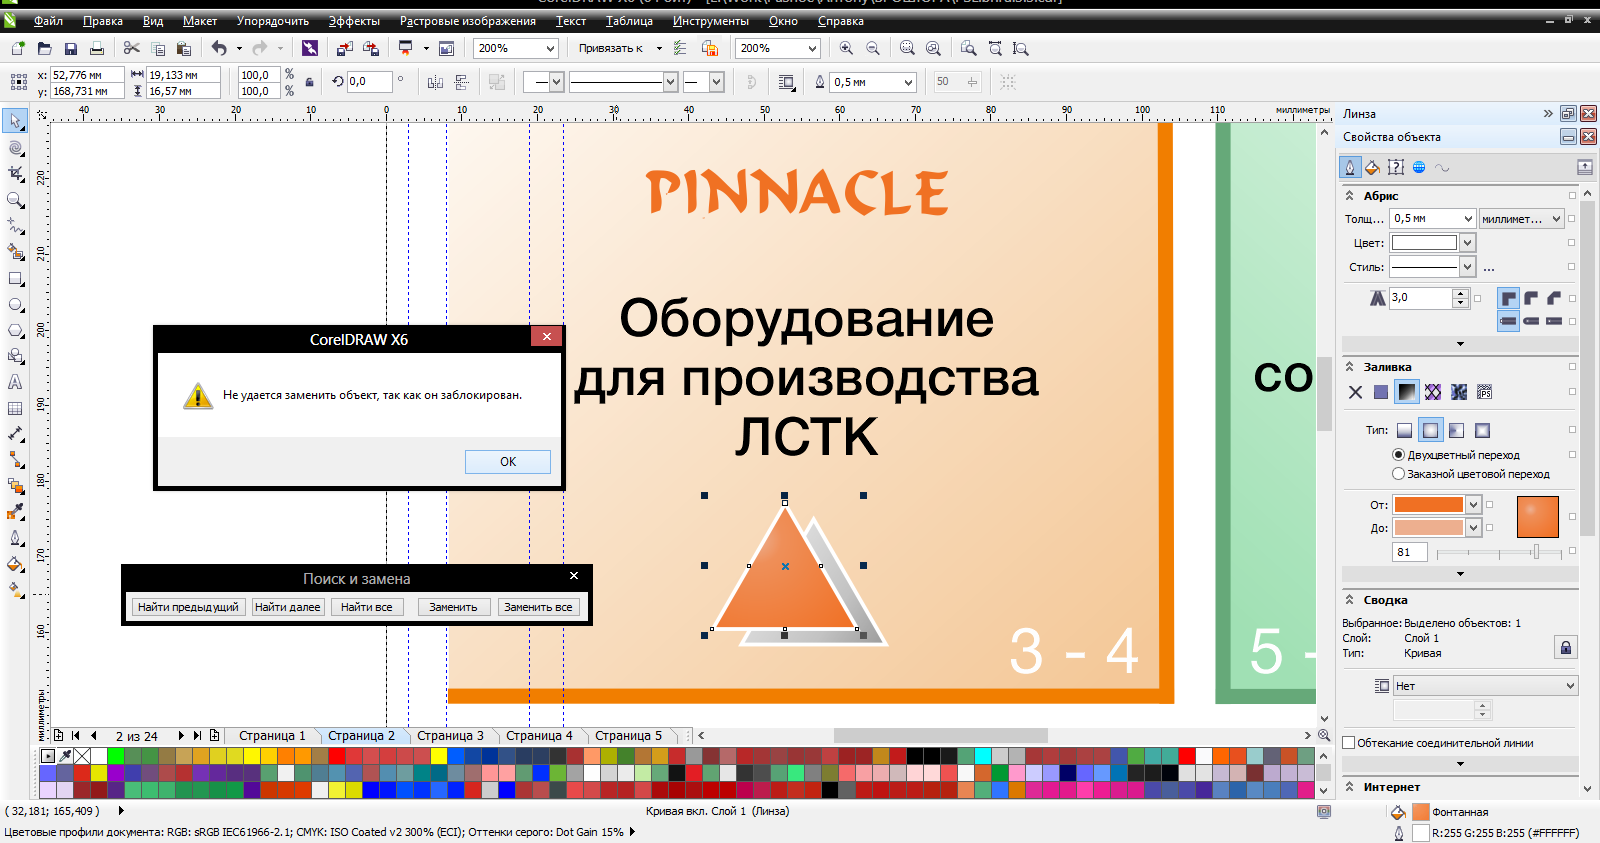Click OK in the CorelDRAW X6 dialog
Image resolution: width=1600 pixels, height=843 pixels.
pyautogui.click(x=508, y=462)
